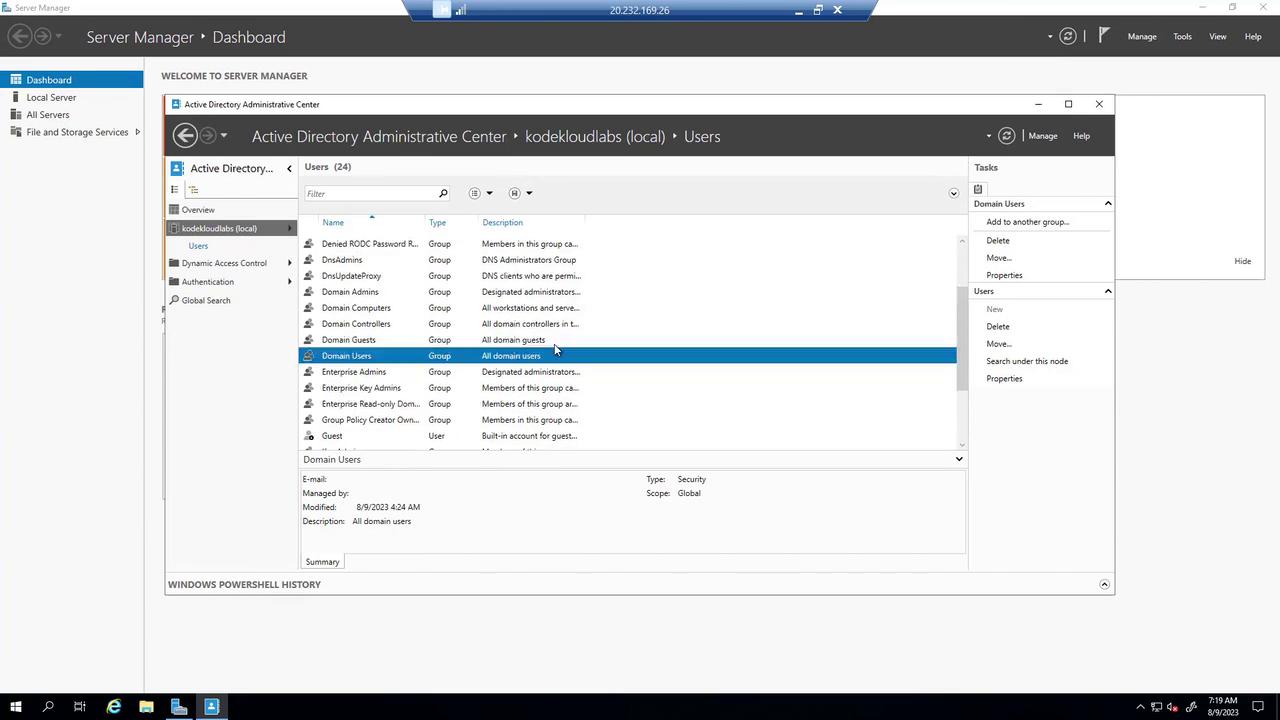This screenshot has width=1280, height=720.
Task: Open the Tools menu in Server Manager
Action: pos(1182,36)
